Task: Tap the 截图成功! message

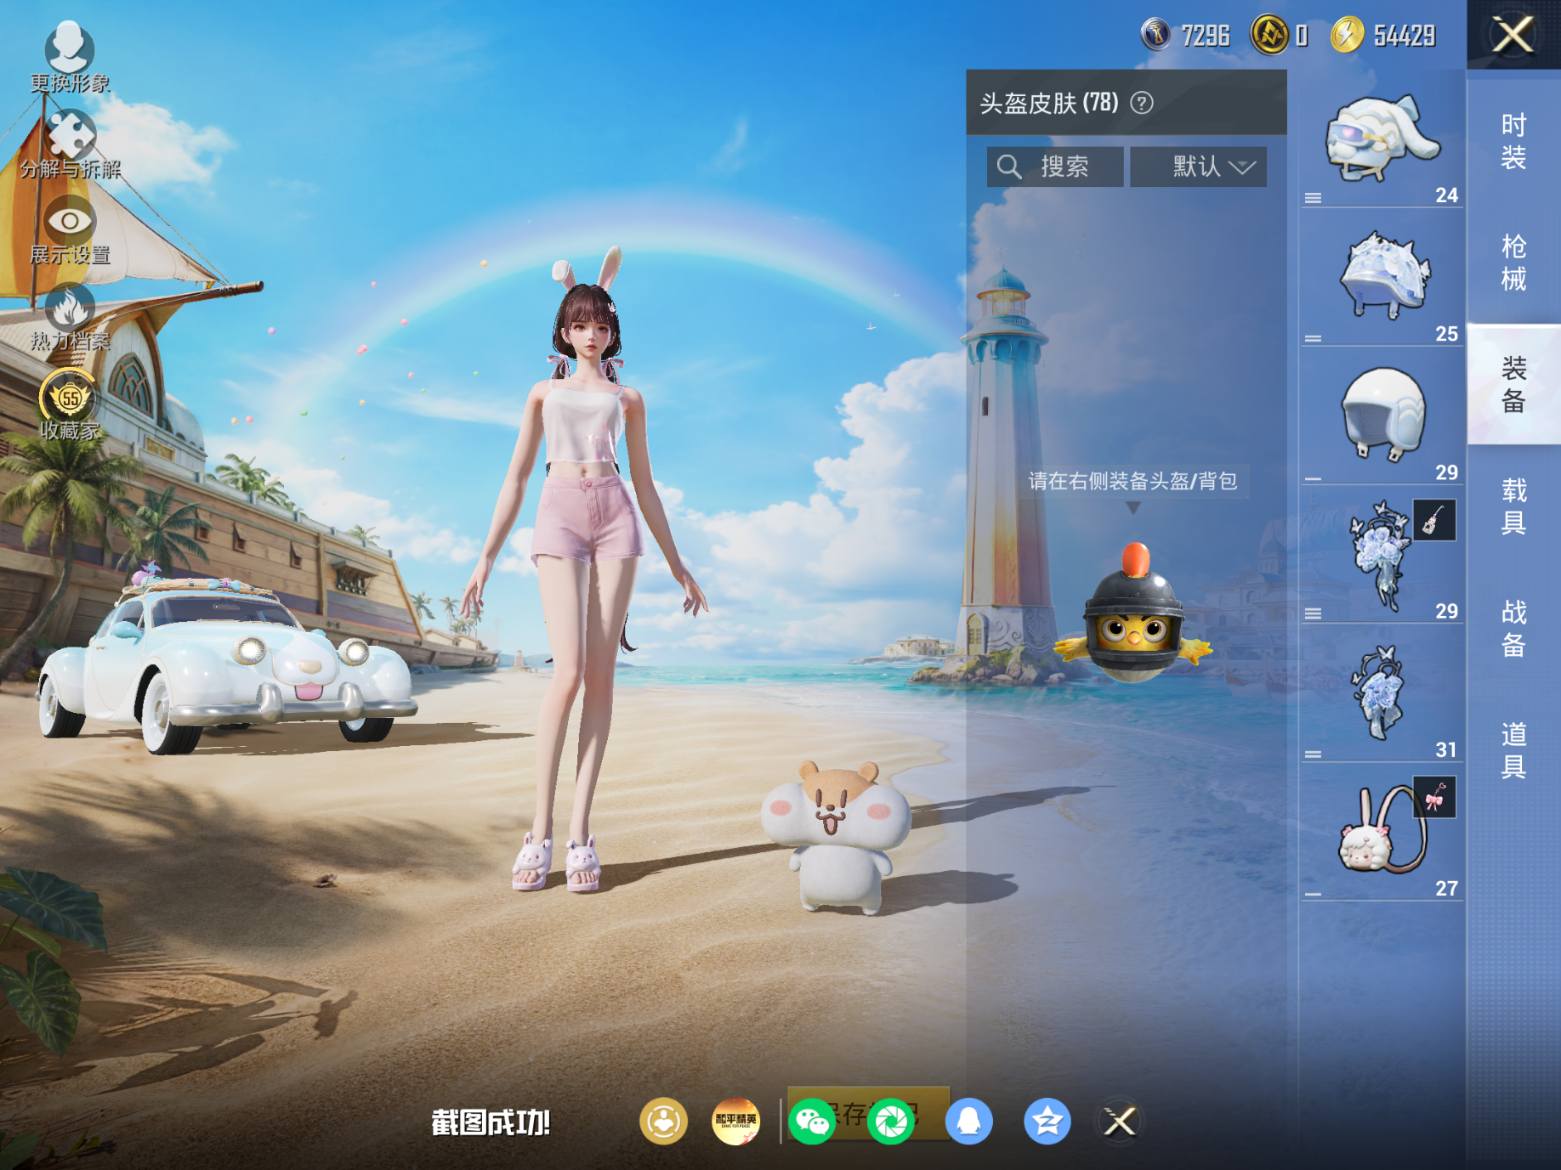Action: pyautogui.click(x=490, y=1122)
